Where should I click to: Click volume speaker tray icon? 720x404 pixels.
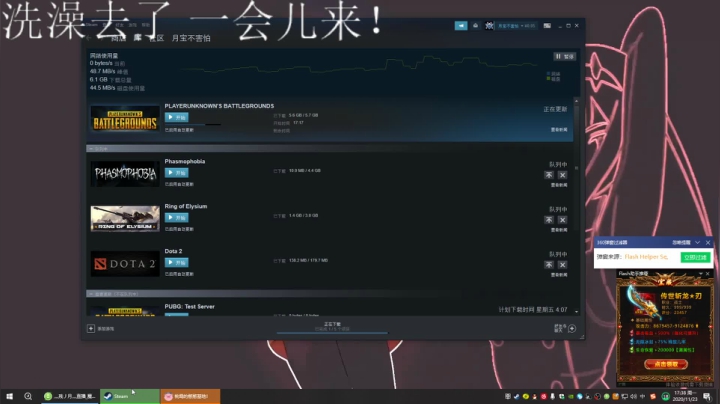634,396
